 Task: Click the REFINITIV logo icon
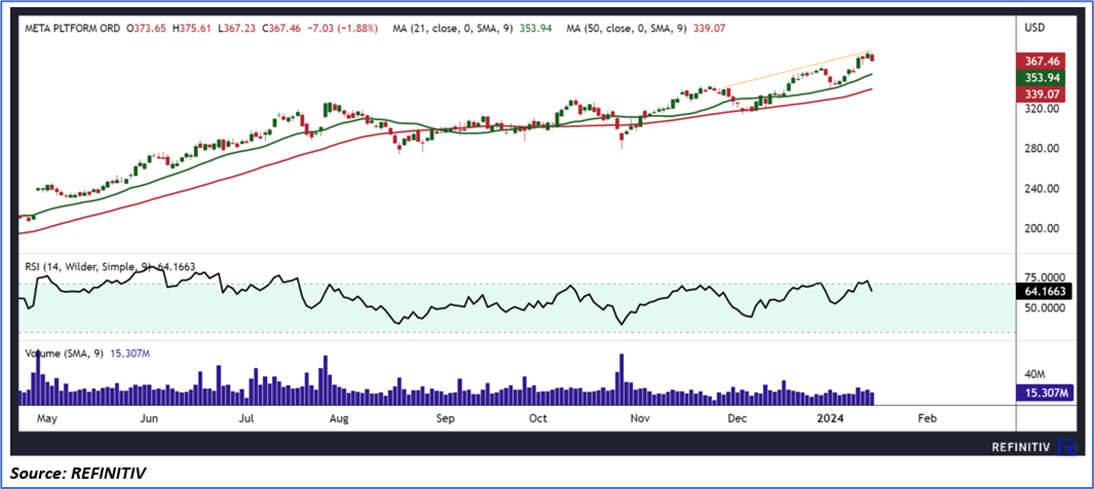tap(1068, 447)
